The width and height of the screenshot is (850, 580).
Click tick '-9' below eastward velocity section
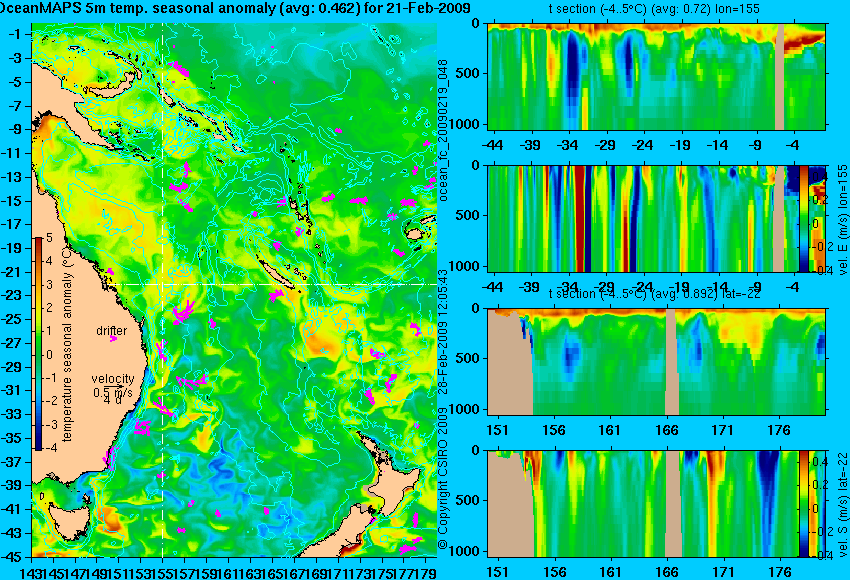[756, 287]
